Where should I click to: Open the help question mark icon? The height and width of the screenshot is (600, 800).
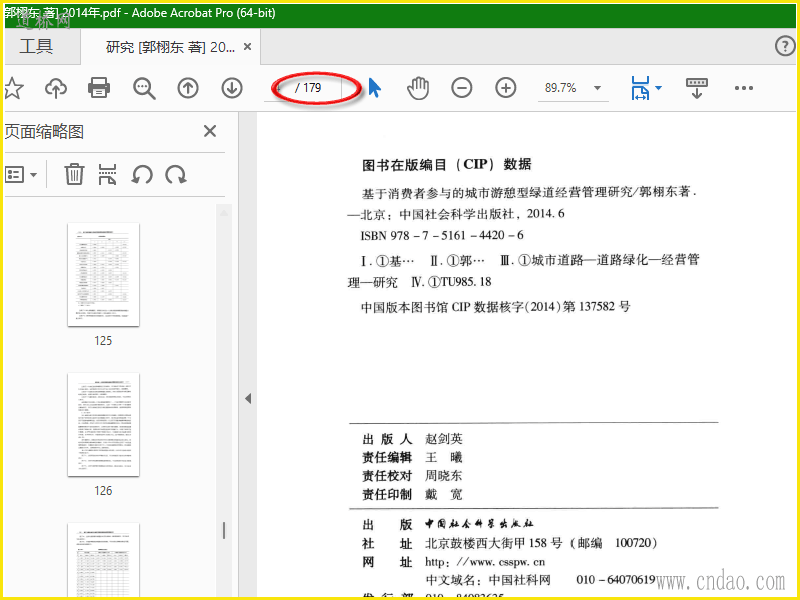[x=785, y=46]
